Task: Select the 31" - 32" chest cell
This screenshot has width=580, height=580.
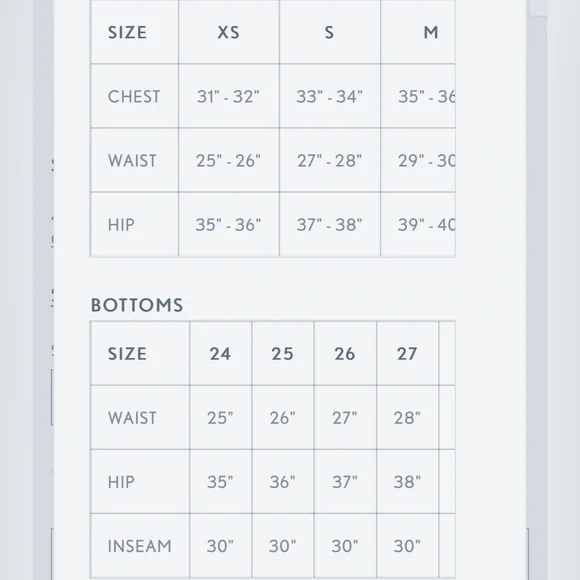Action: (228, 97)
